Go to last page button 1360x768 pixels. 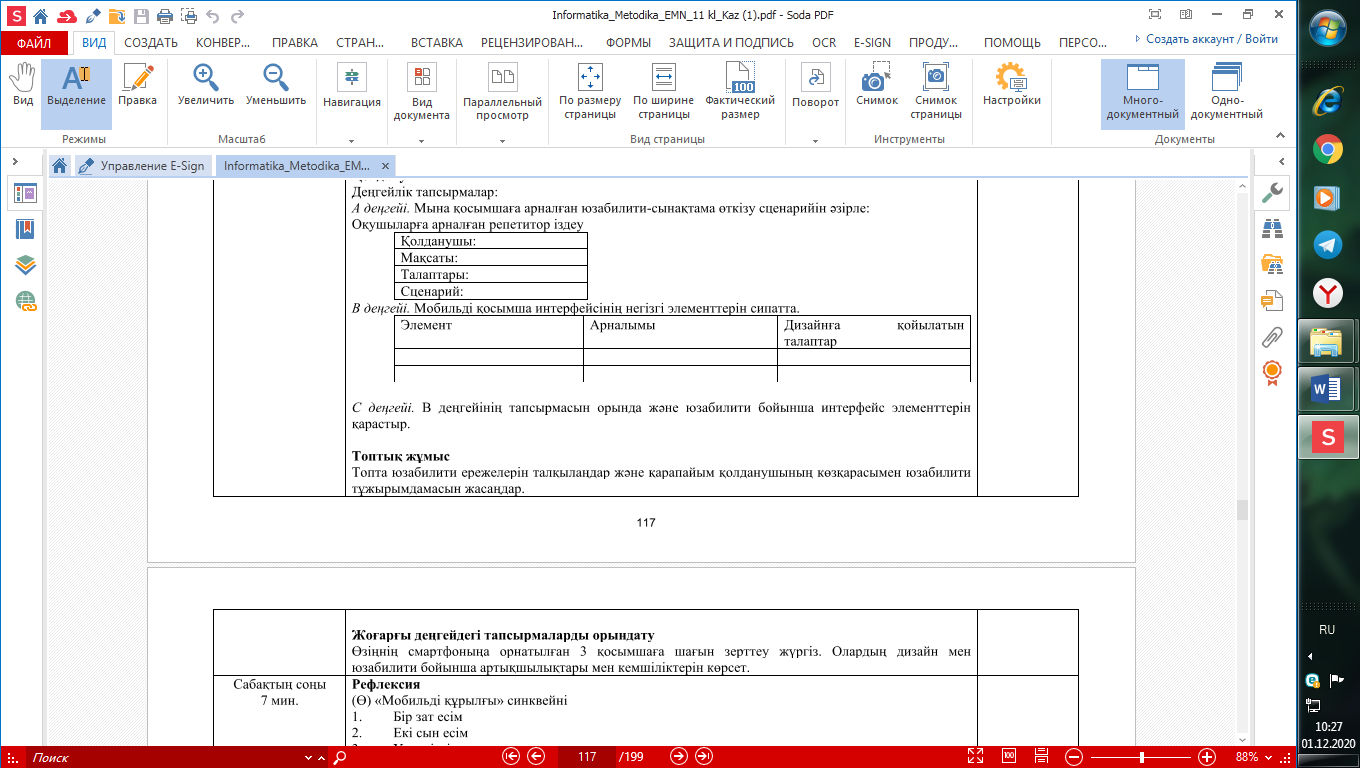pos(704,757)
